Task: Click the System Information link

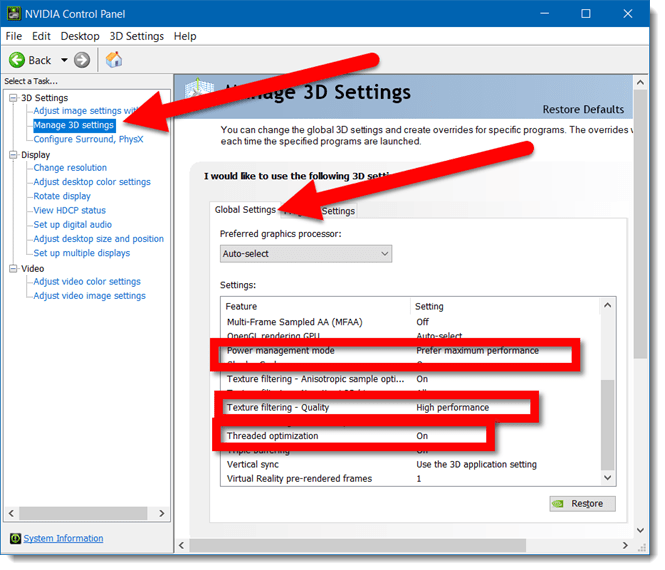Action: [x=63, y=539]
